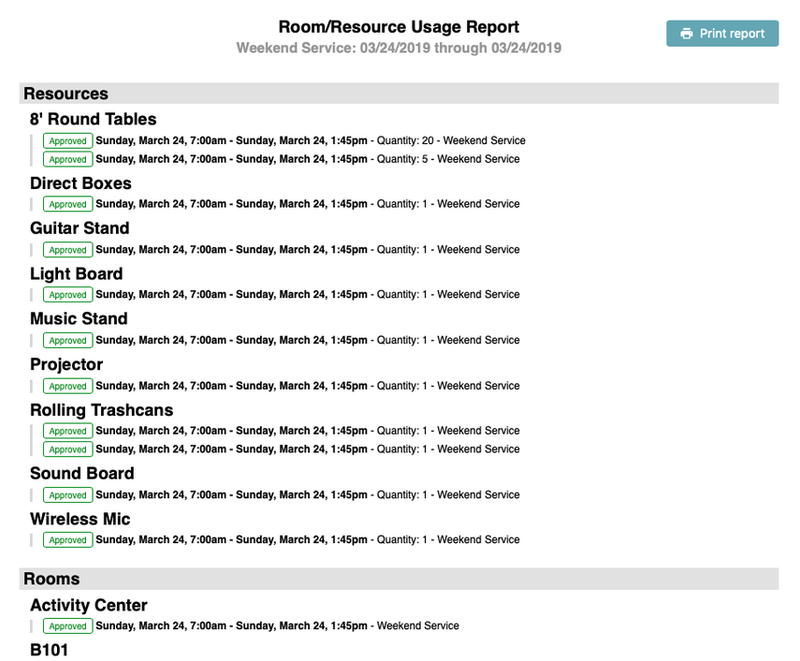Click the Approved badge under Guitar Stand
The image size is (800, 661).
(67, 249)
